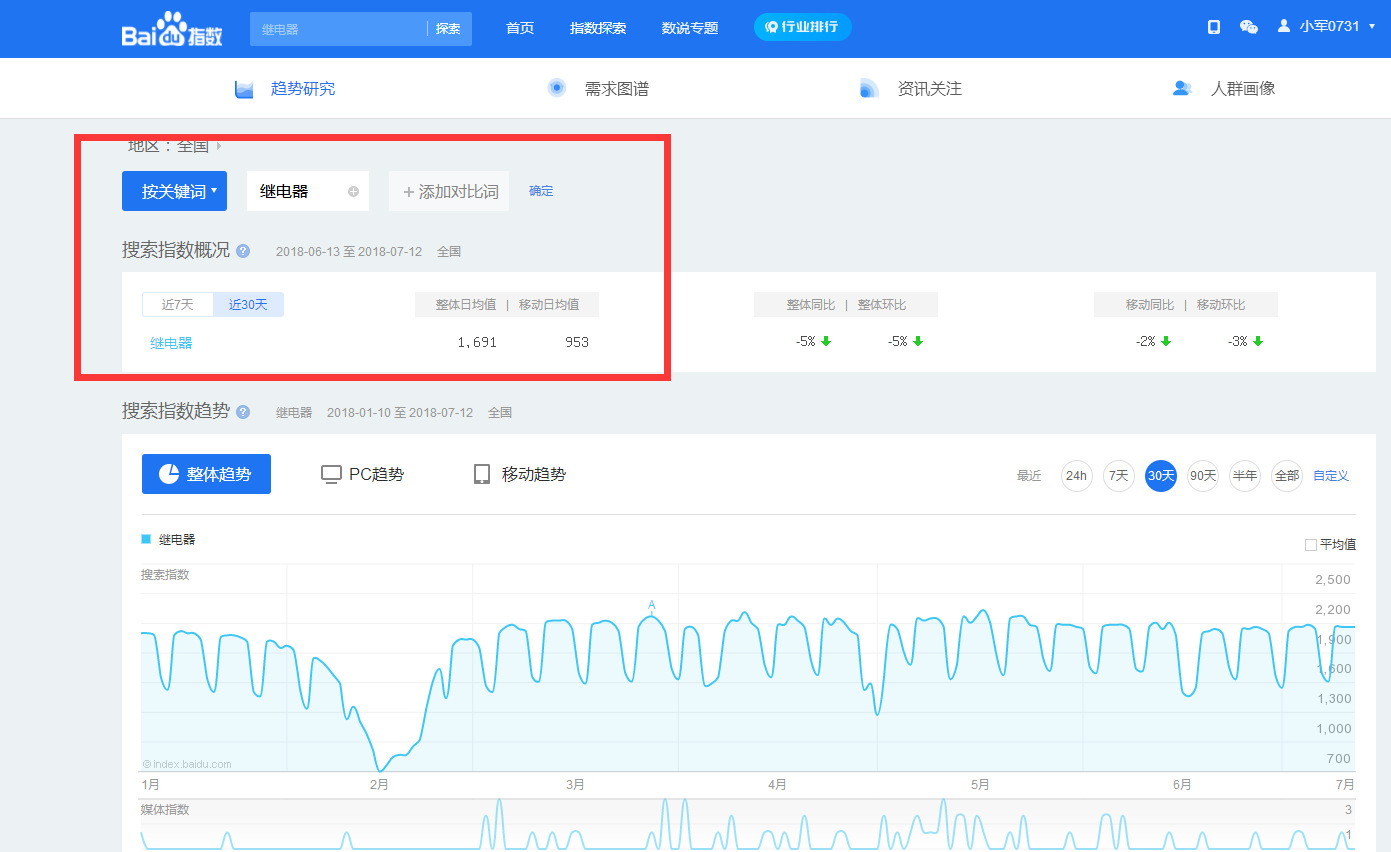The image size is (1391, 852).
Task: Select the 30天 time range
Action: click(x=1160, y=476)
